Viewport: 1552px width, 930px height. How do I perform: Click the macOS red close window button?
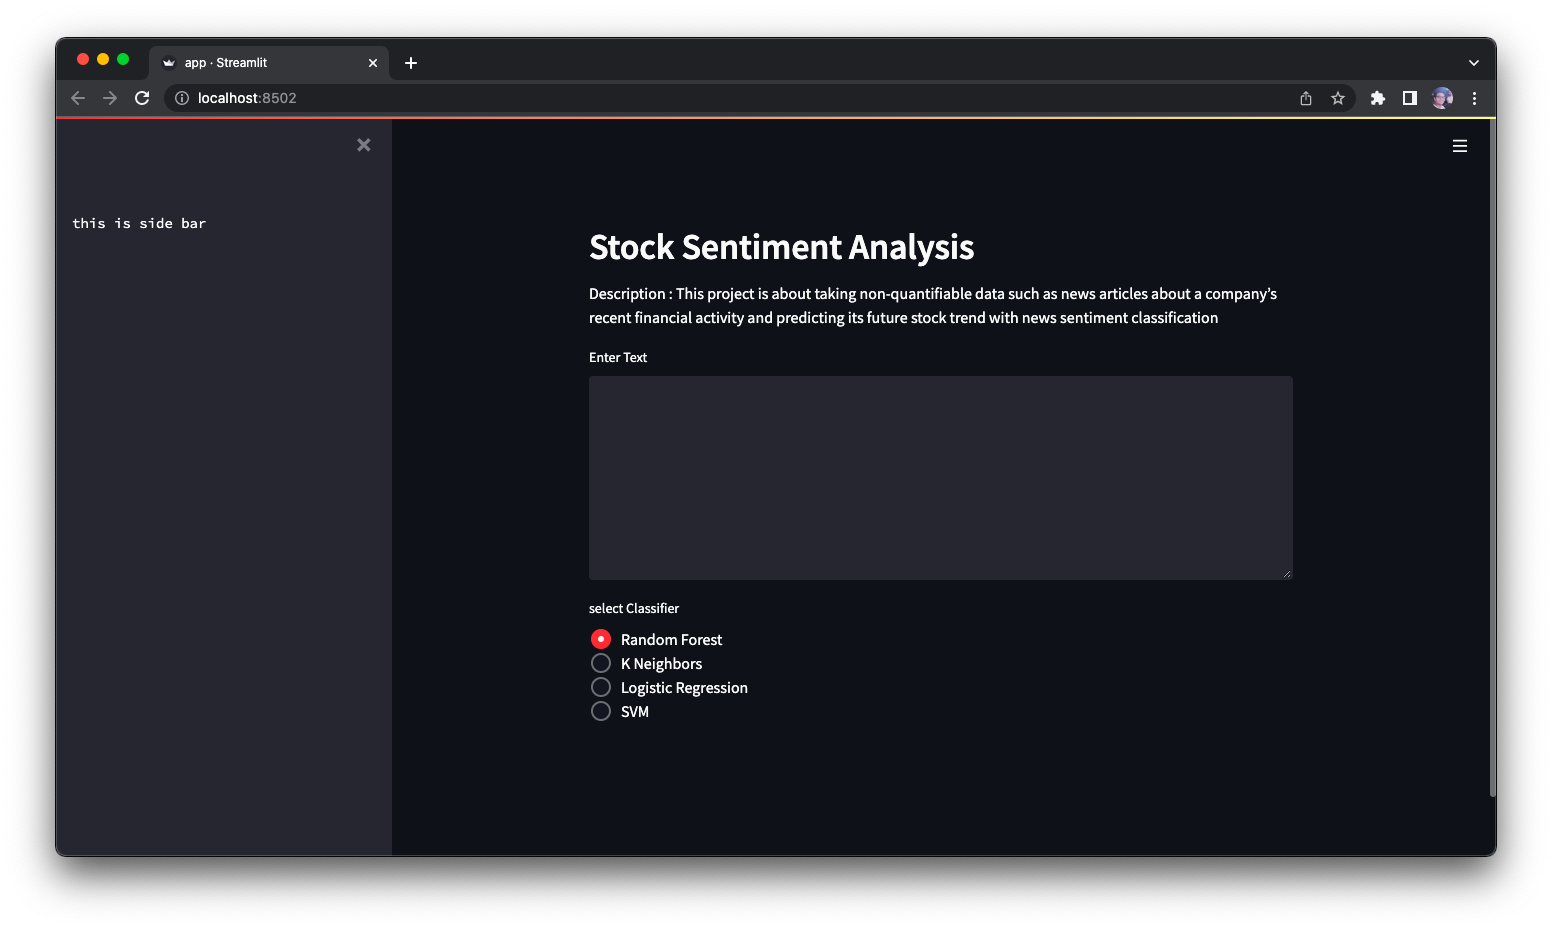pos(83,60)
